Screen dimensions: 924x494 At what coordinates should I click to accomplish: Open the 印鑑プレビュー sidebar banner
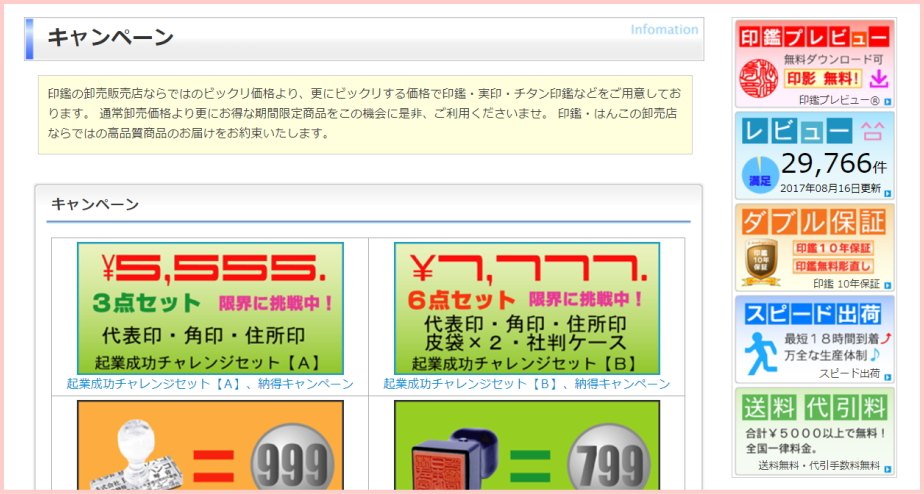point(814,64)
